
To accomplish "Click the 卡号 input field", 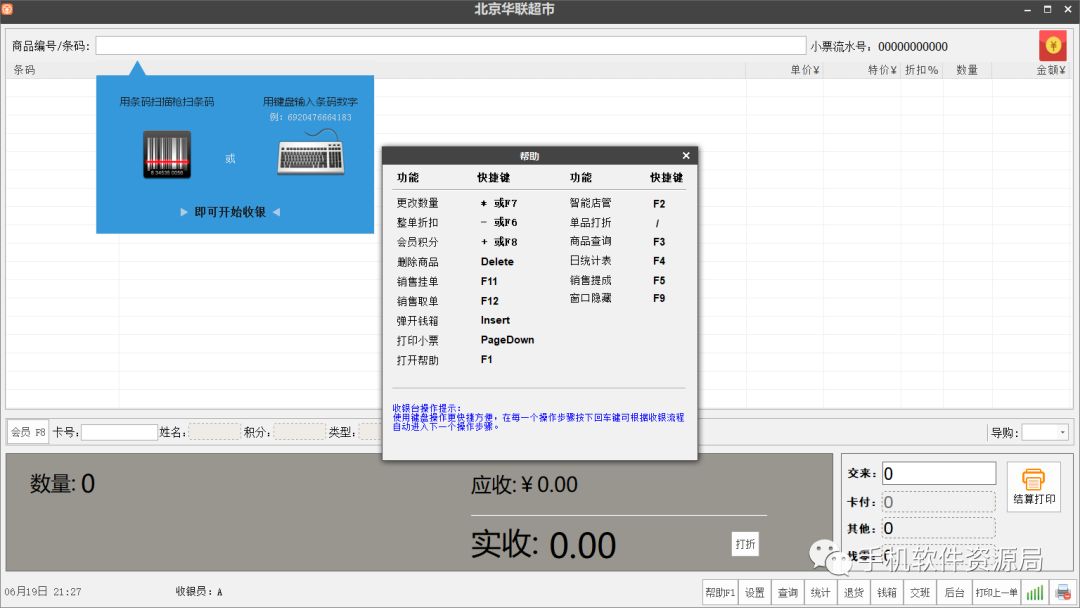I will (119, 432).
